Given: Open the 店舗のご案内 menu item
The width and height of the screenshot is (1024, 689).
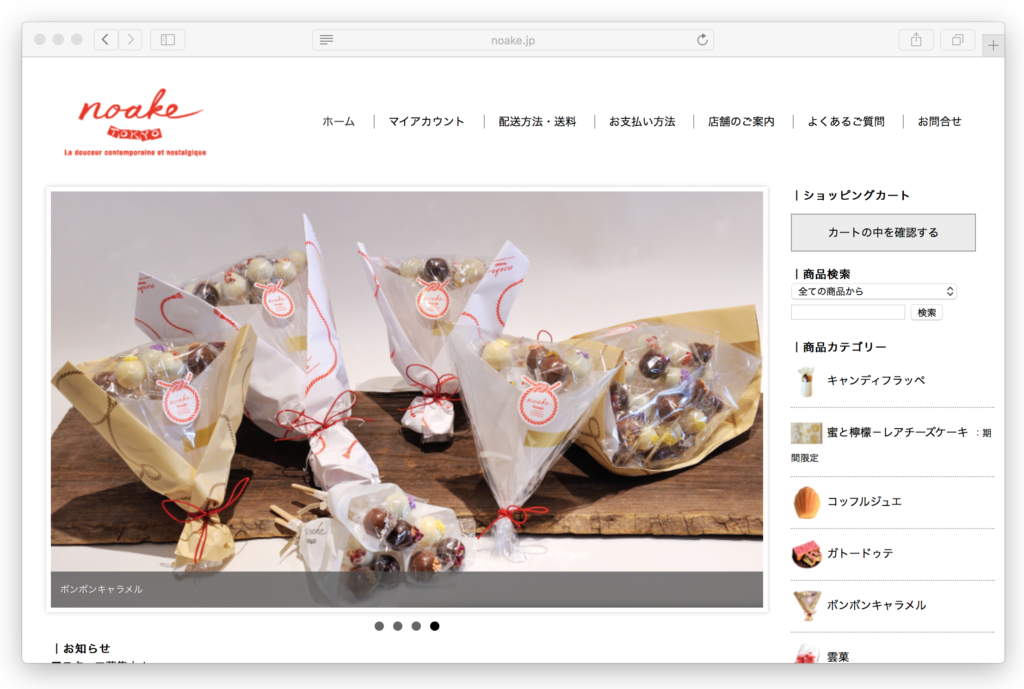Looking at the screenshot, I should (x=741, y=121).
